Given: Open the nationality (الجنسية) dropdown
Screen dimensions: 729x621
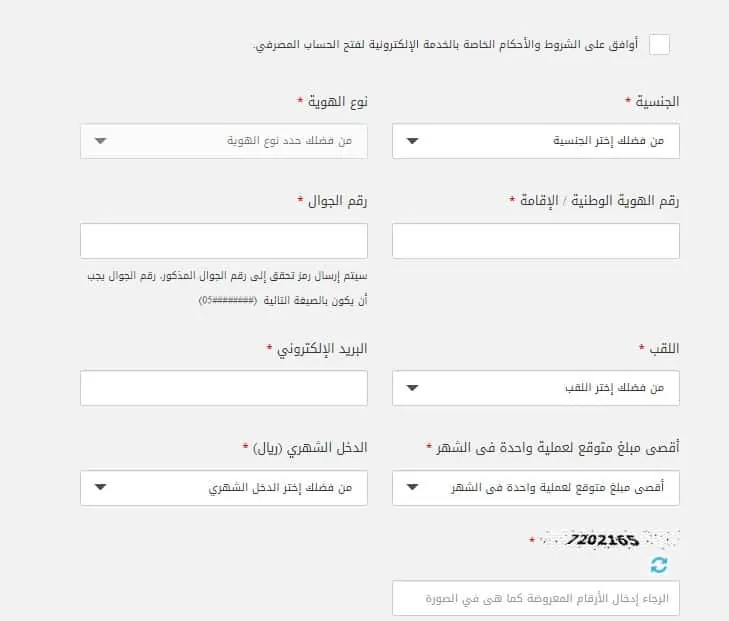Looking at the screenshot, I should [x=536, y=141].
